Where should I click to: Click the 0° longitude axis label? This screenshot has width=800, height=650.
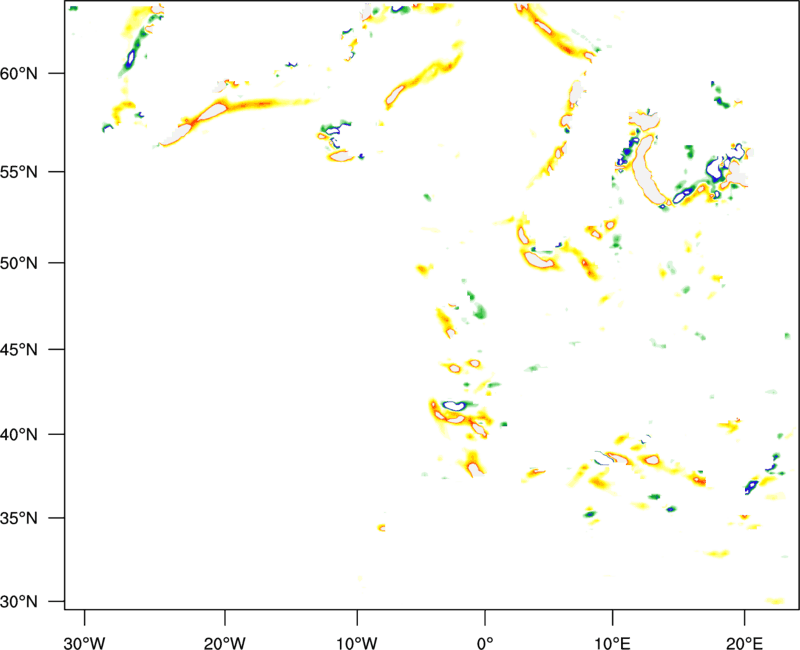pyautogui.click(x=485, y=643)
